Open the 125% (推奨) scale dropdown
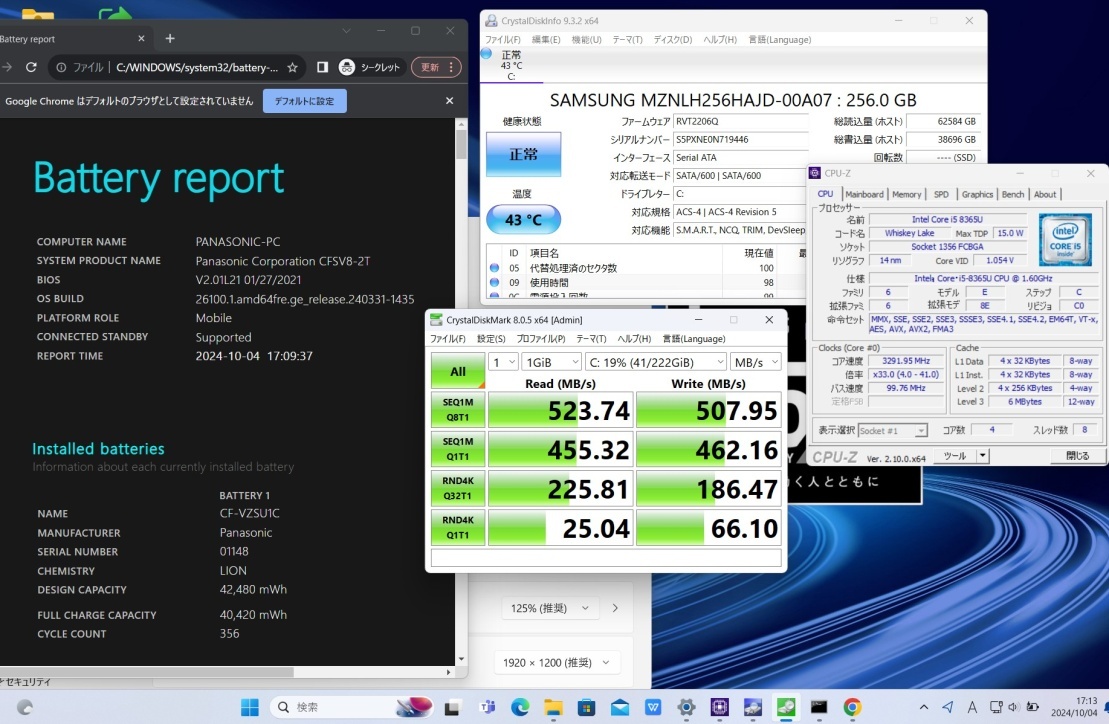The height and width of the screenshot is (724, 1109). coord(550,608)
